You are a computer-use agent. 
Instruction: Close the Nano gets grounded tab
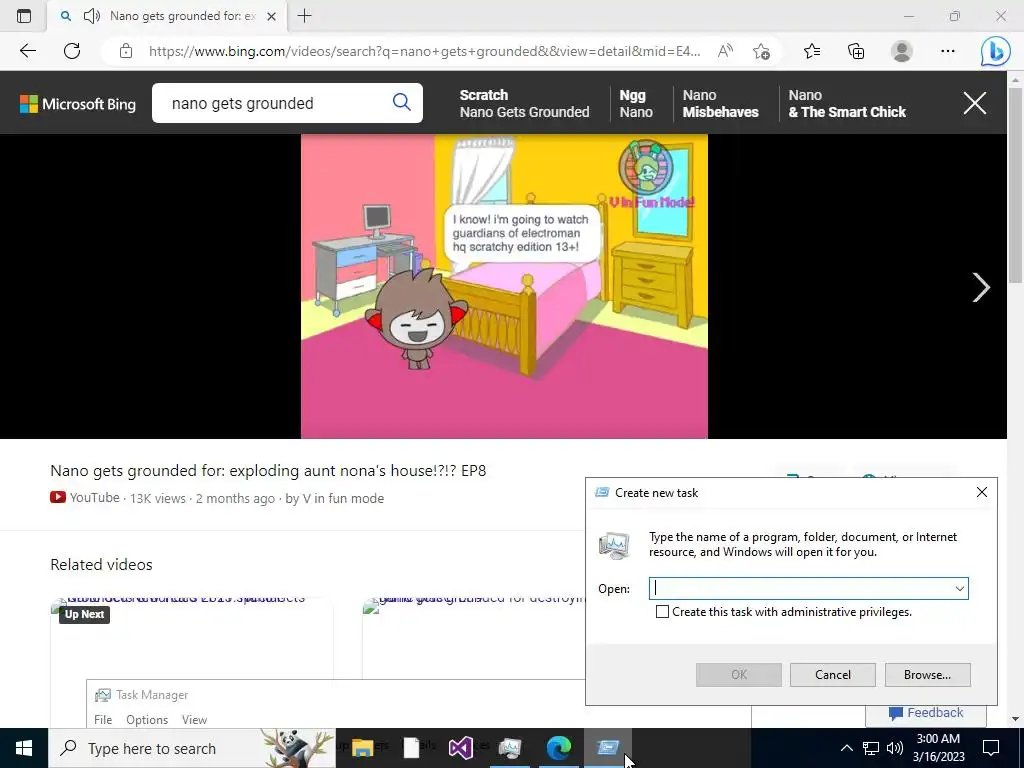[x=272, y=16]
